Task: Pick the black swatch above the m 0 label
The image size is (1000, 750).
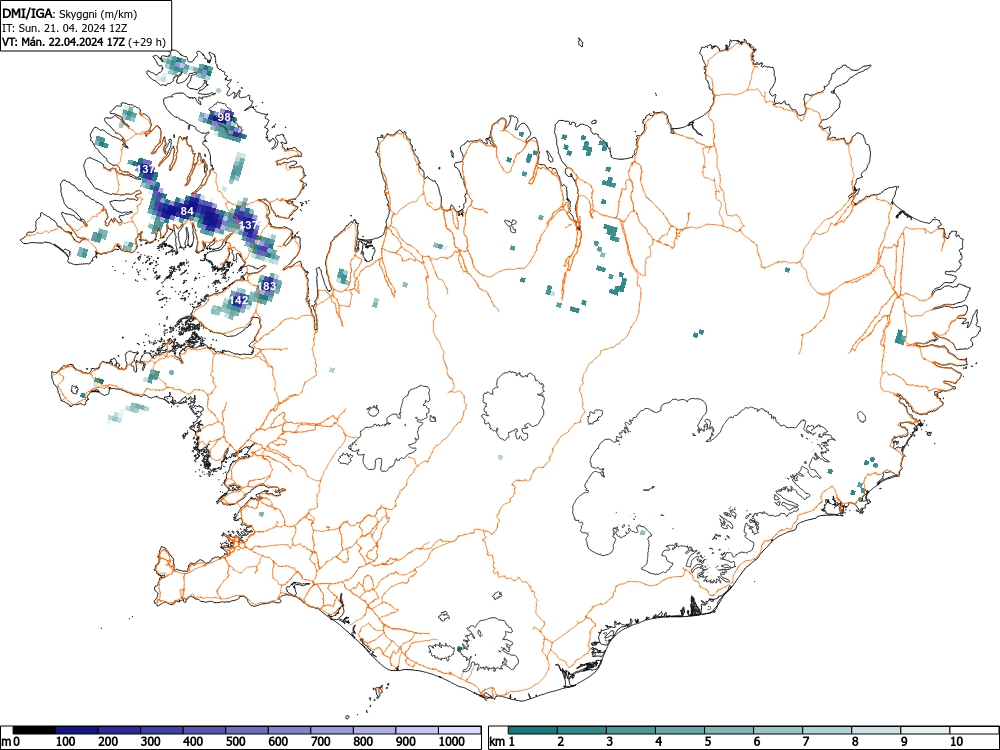Action: 34,730
